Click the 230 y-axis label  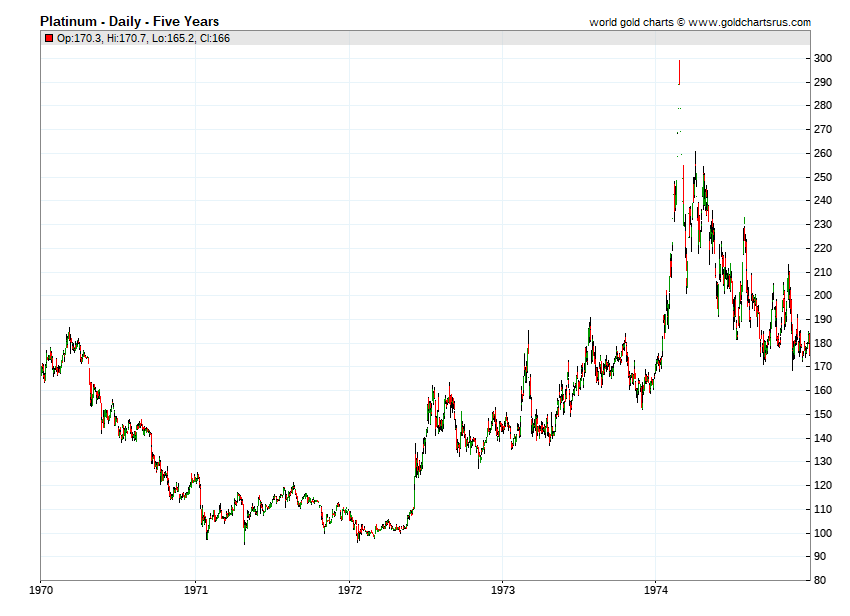click(823, 224)
